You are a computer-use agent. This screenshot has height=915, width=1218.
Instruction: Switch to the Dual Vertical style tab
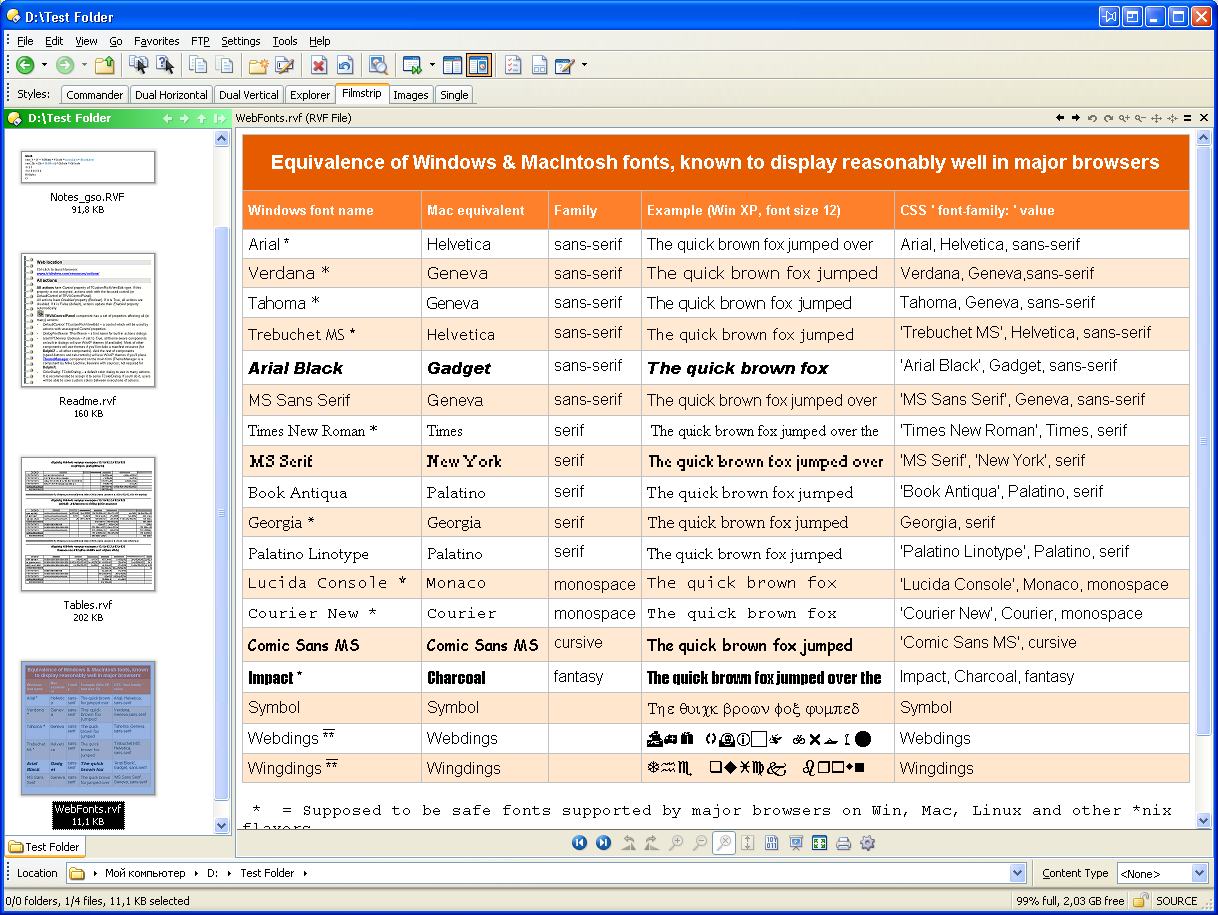coord(249,95)
